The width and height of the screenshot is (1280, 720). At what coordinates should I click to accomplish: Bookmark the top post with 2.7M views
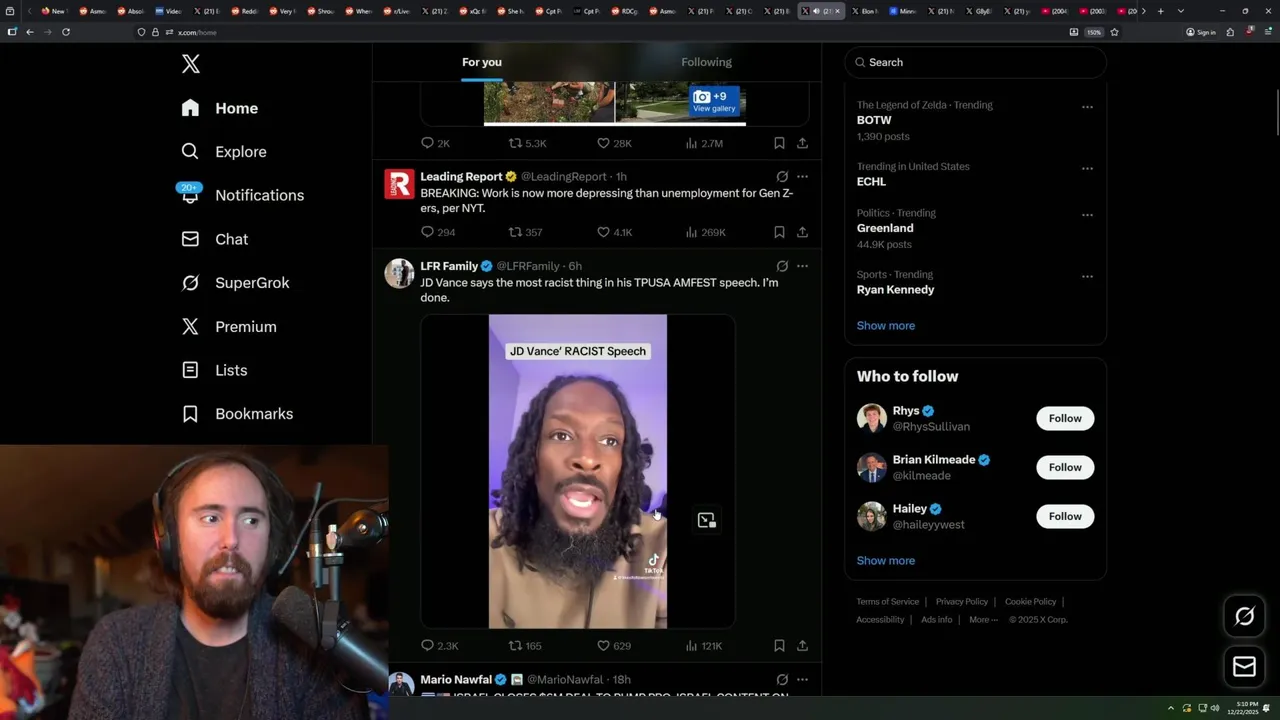[779, 143]
